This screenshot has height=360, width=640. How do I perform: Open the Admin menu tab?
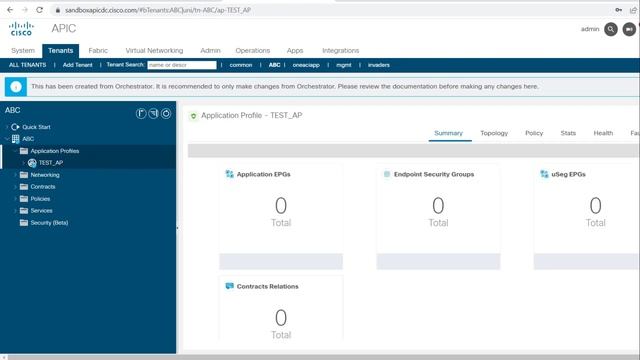(x=210, y=51)
